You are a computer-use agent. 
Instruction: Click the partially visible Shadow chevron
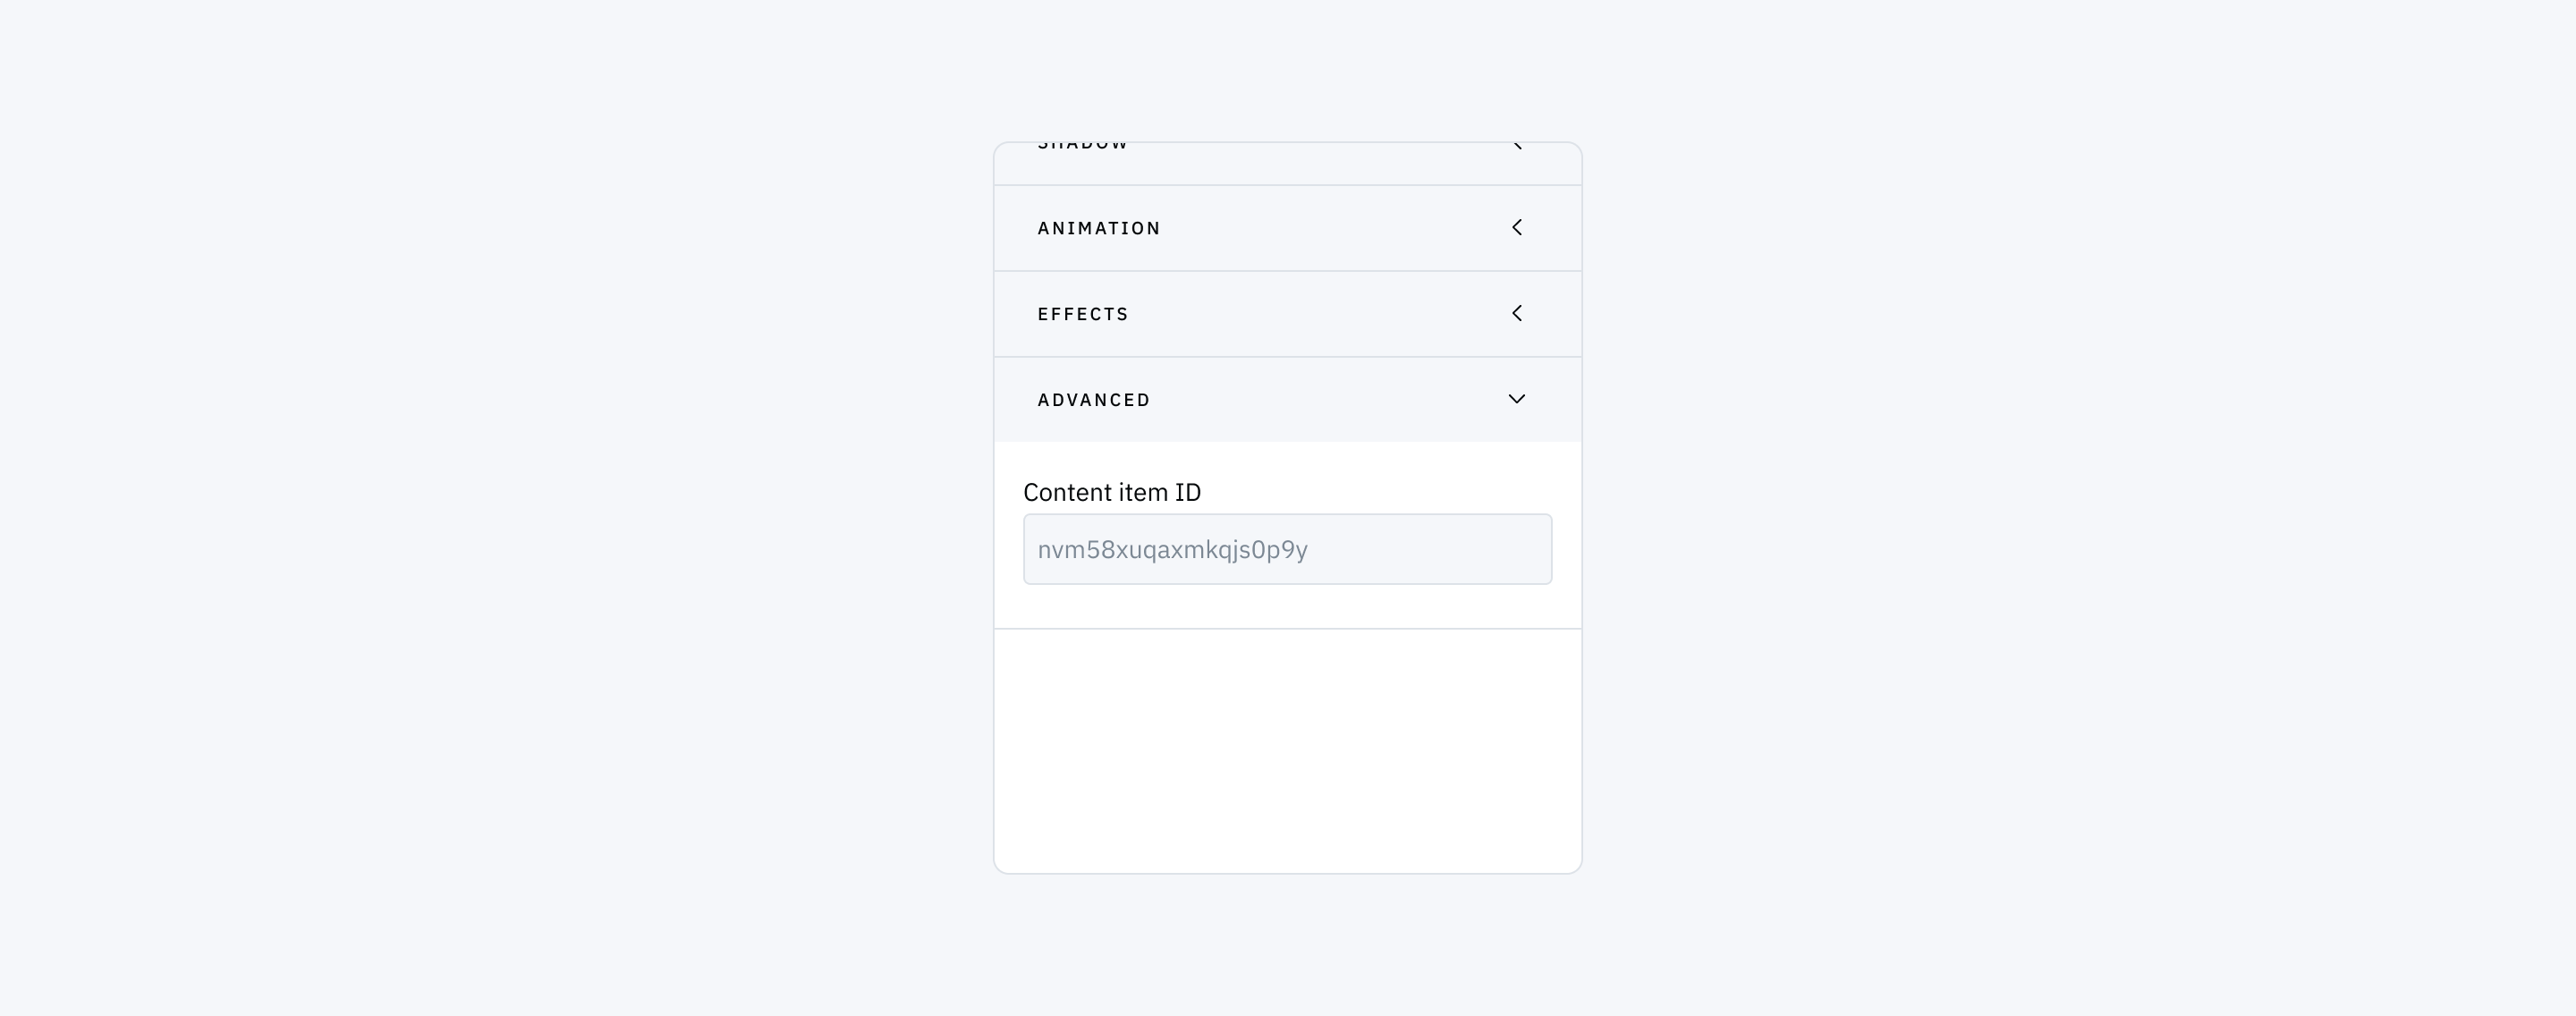1517,146
